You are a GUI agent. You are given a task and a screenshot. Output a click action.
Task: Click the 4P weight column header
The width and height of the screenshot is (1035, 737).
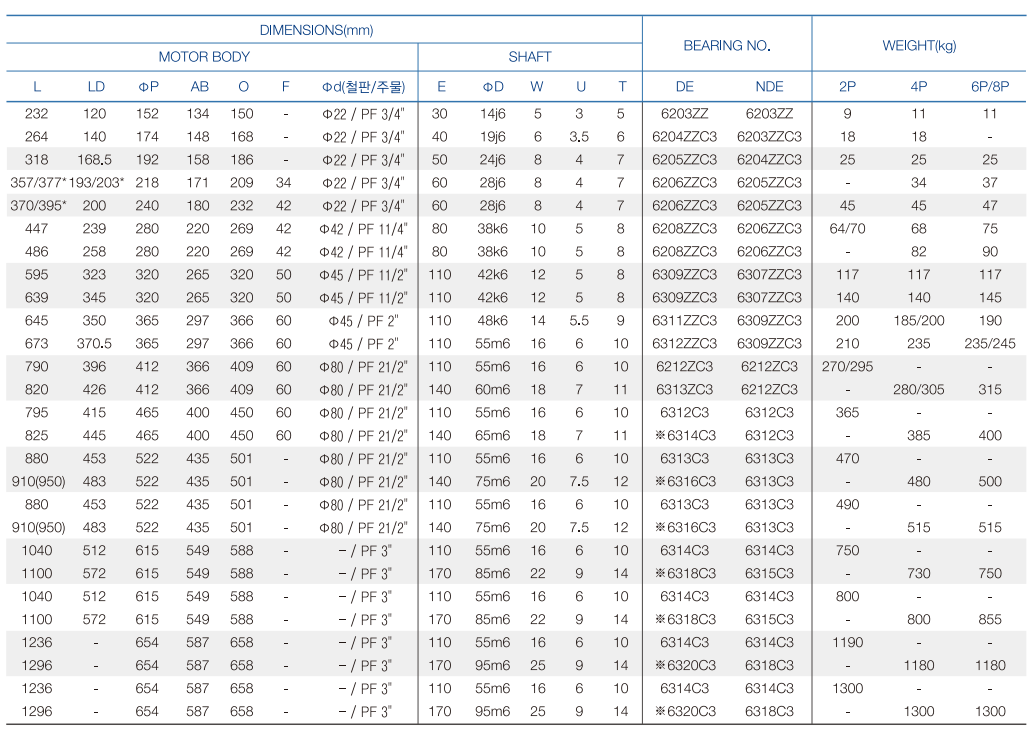918,86
